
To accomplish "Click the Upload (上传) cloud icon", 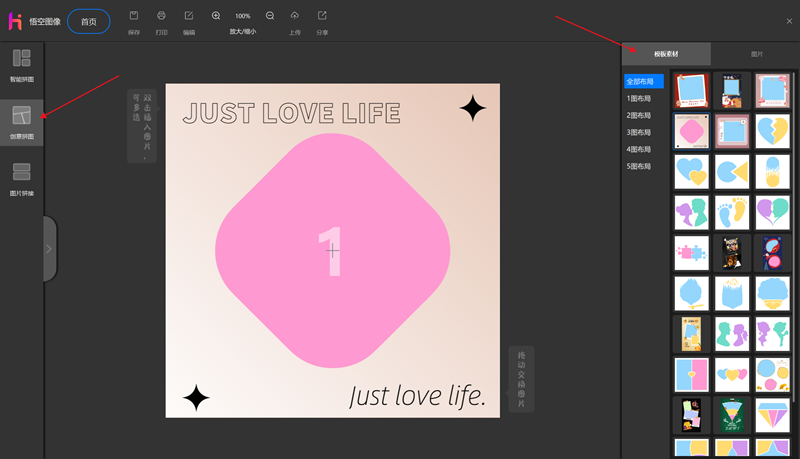I will coord(294,16).
